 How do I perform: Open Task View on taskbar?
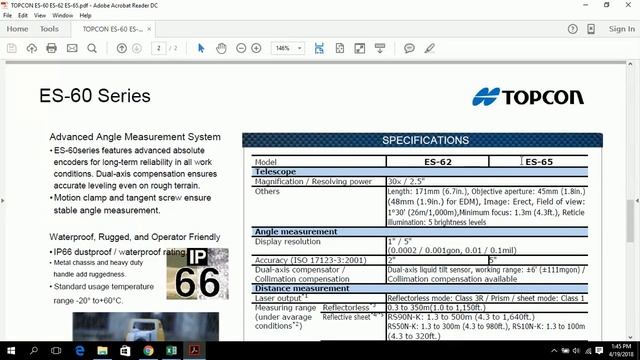[x=56, y=351]
